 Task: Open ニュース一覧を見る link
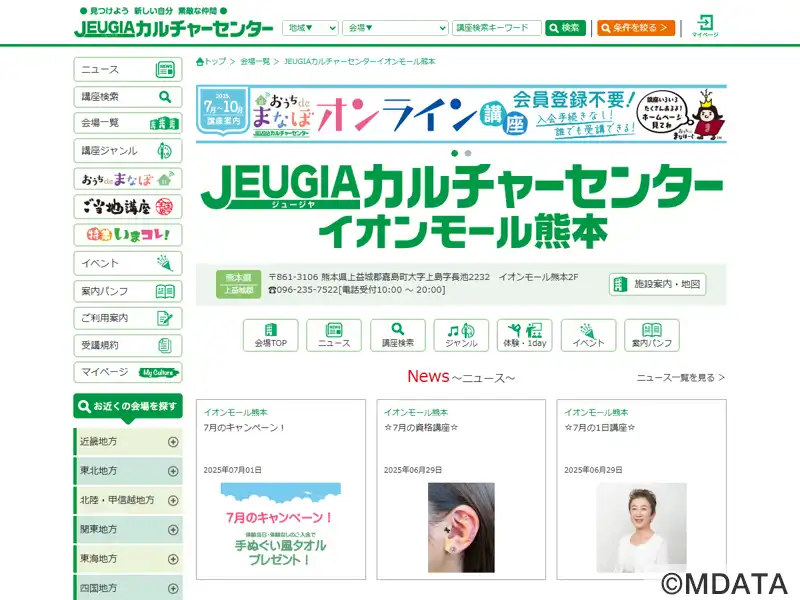pyautogui.click(x=681, y=378)
